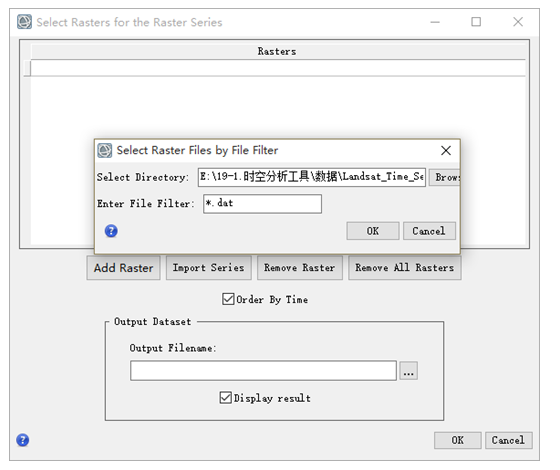This screenshot has width=560, height=470.
Task: Minimize the Select Rasters window
Action: pyautogui.click(x=435, y=22)
